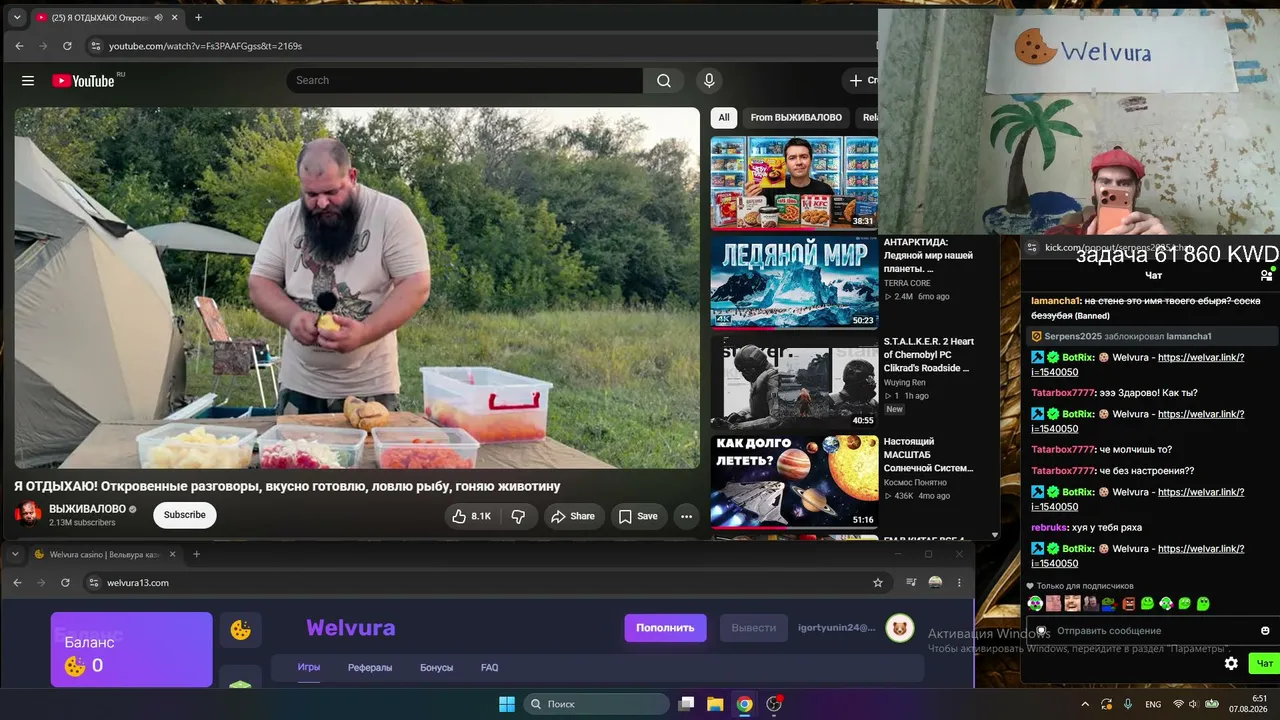Viewport: 1280px width, 720px height.
Task: Go back in the YouTube browser window
Action: (19, 46)
